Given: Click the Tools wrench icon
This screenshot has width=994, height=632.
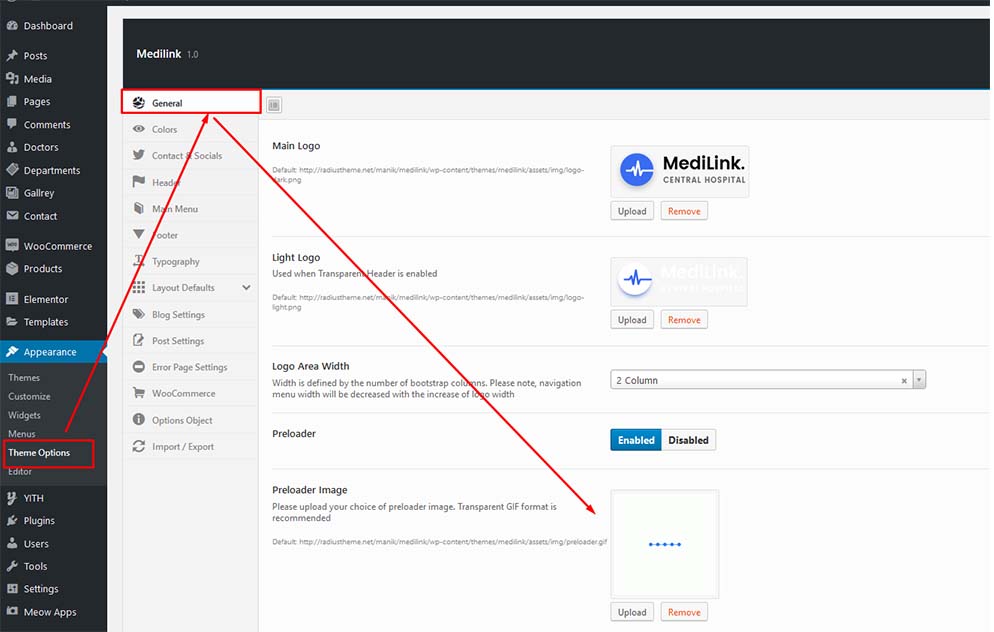Looking at the screenshot, I should [x=12, y=566].
